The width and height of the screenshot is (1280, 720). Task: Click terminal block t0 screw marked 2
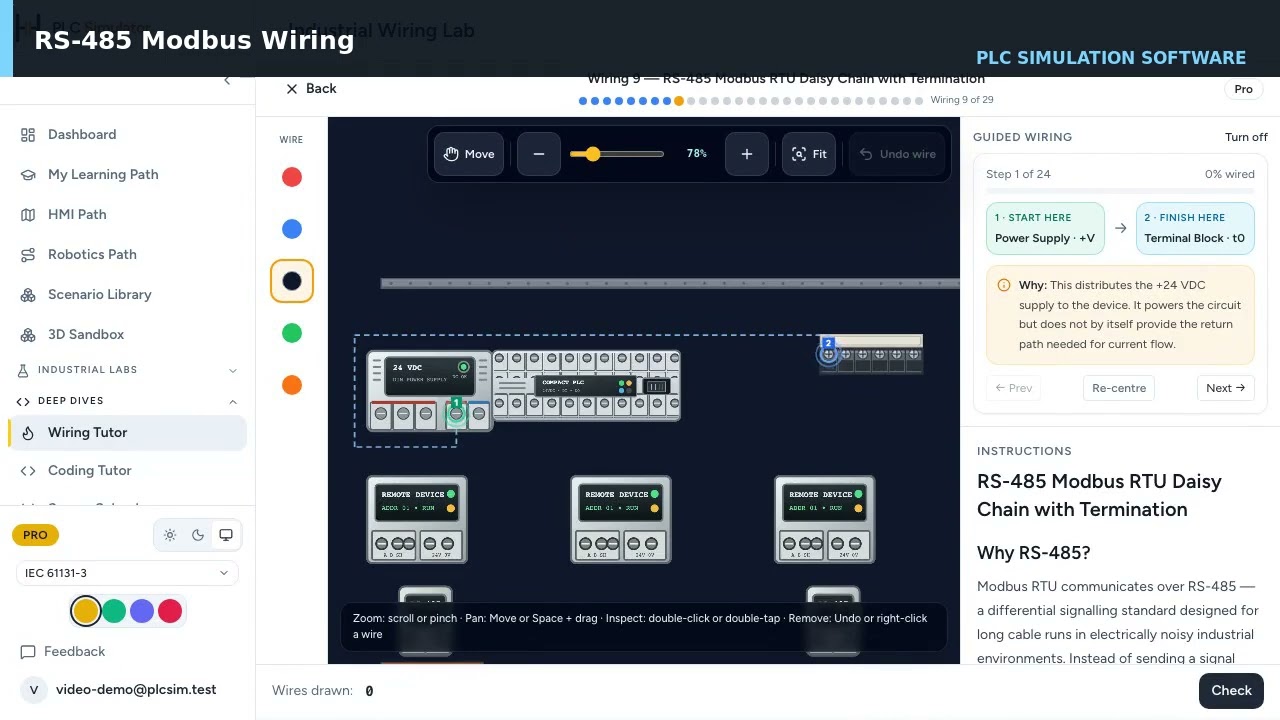(828, 354)
